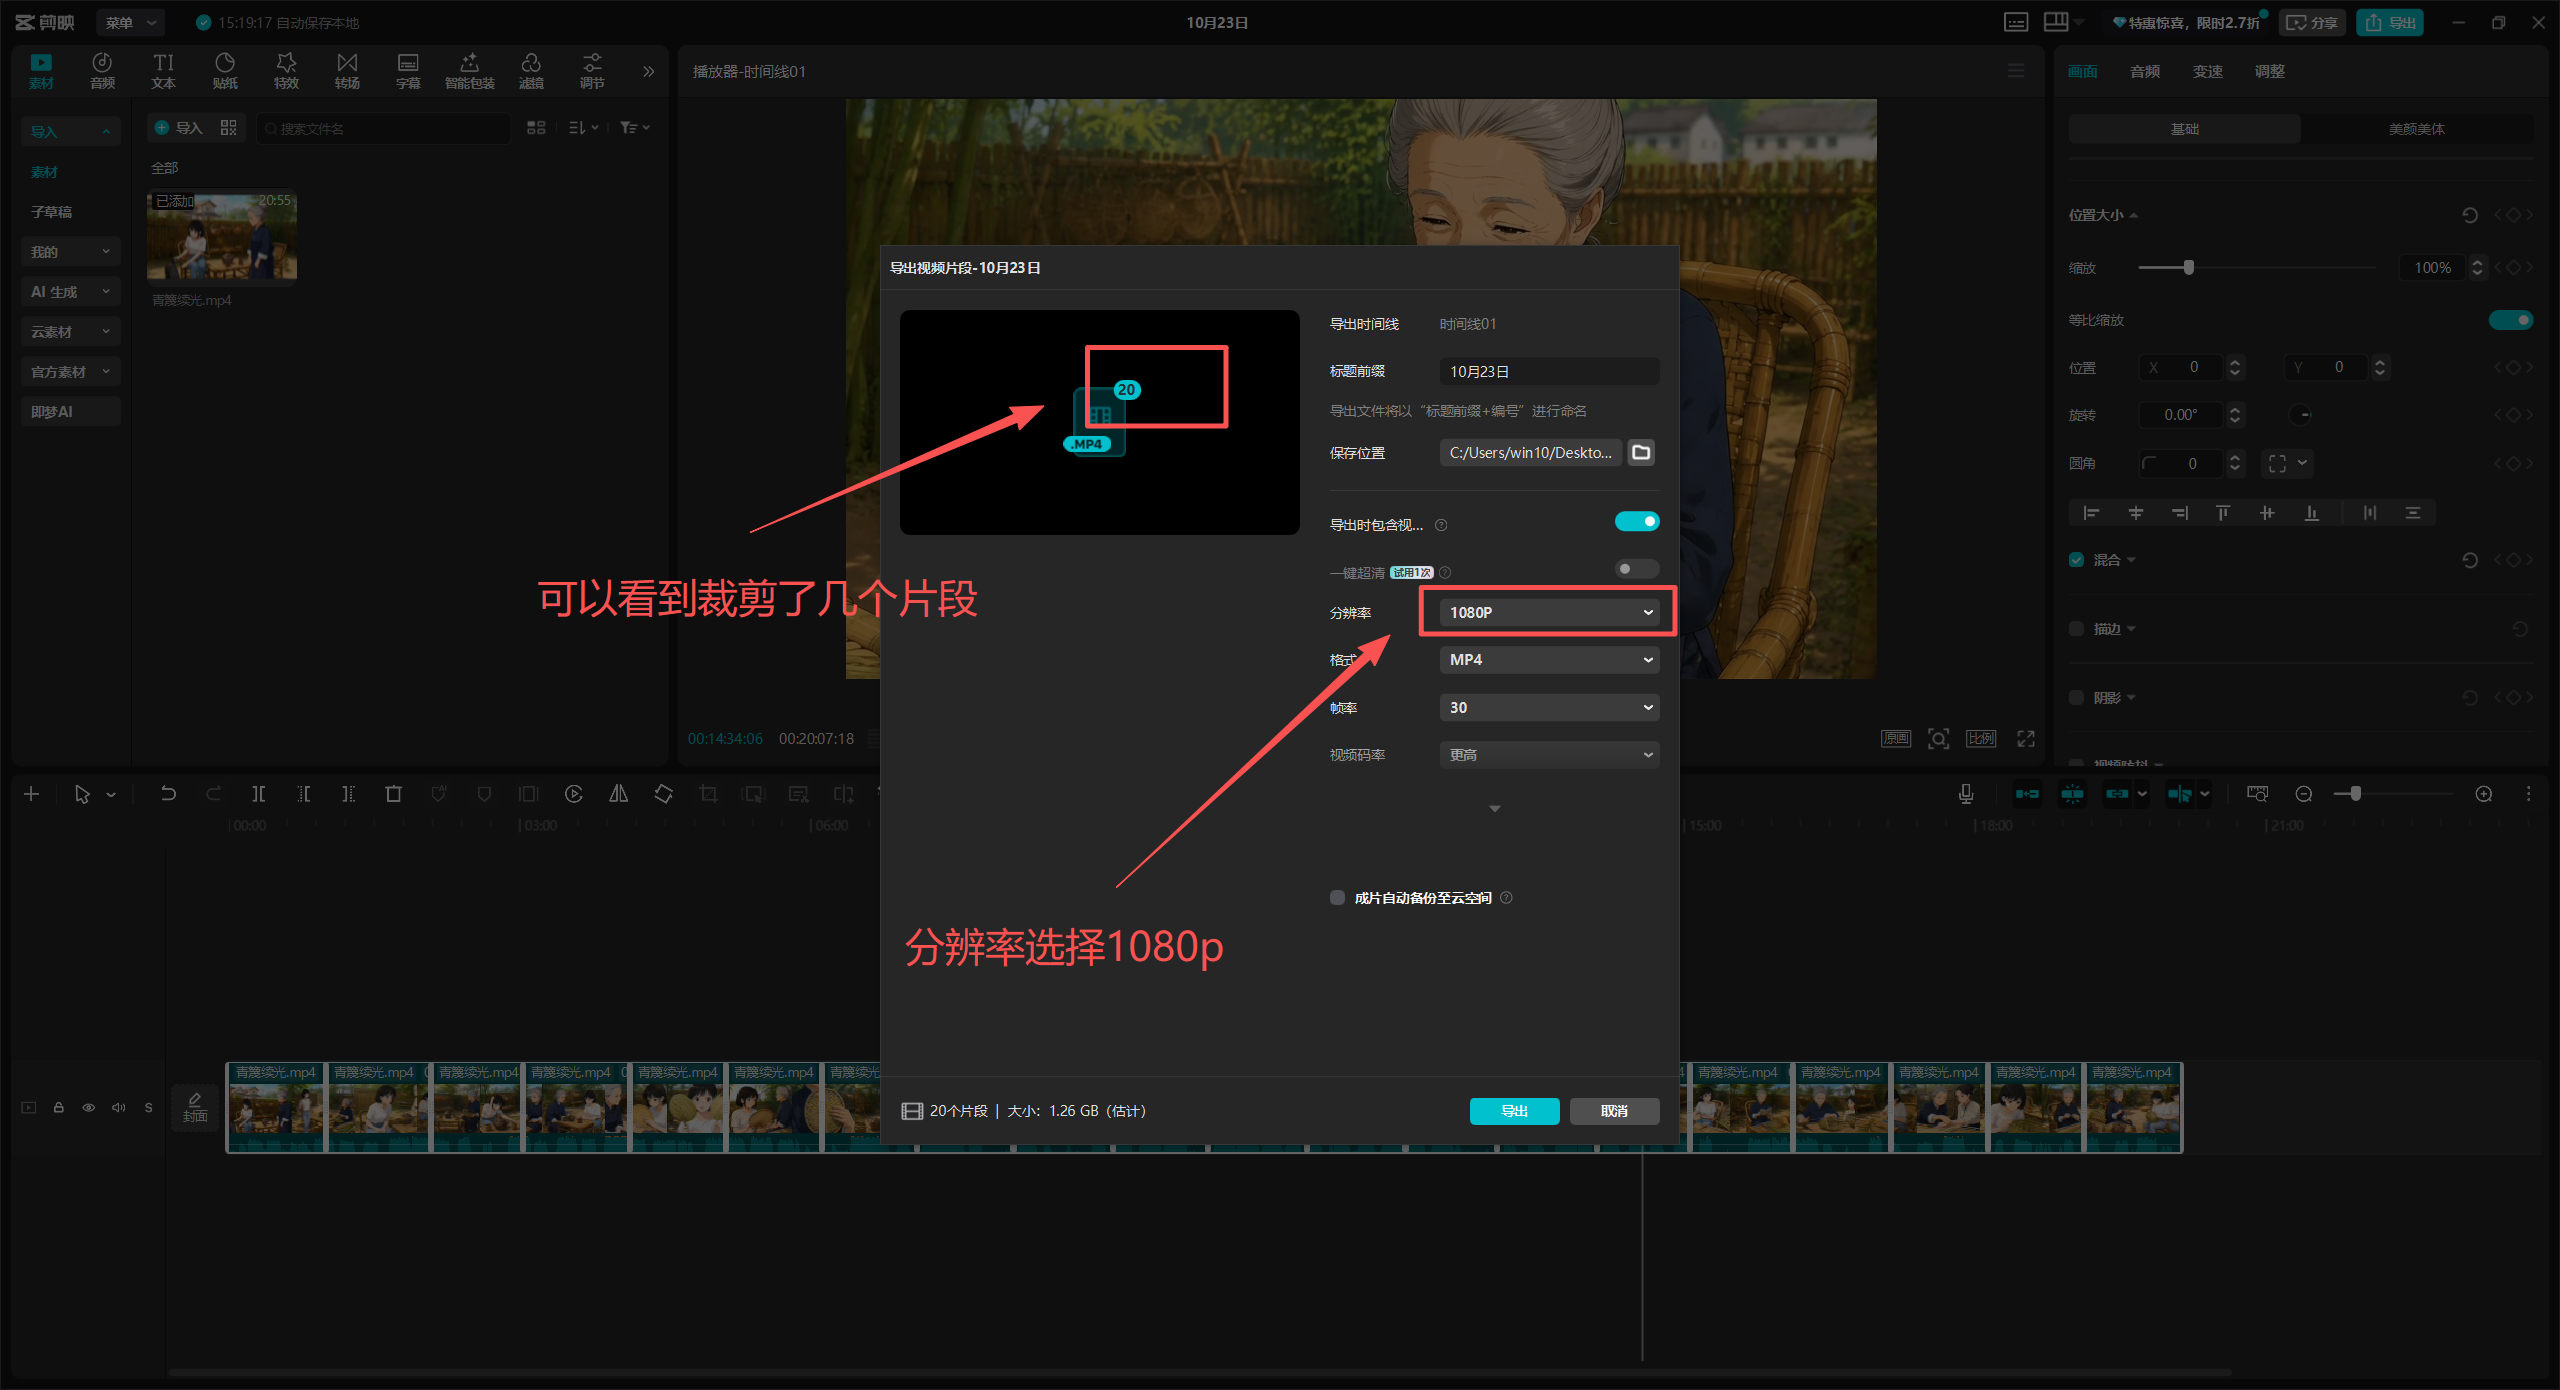
Task: Open the 滤镜 filters icon
Action: (531, 71)
